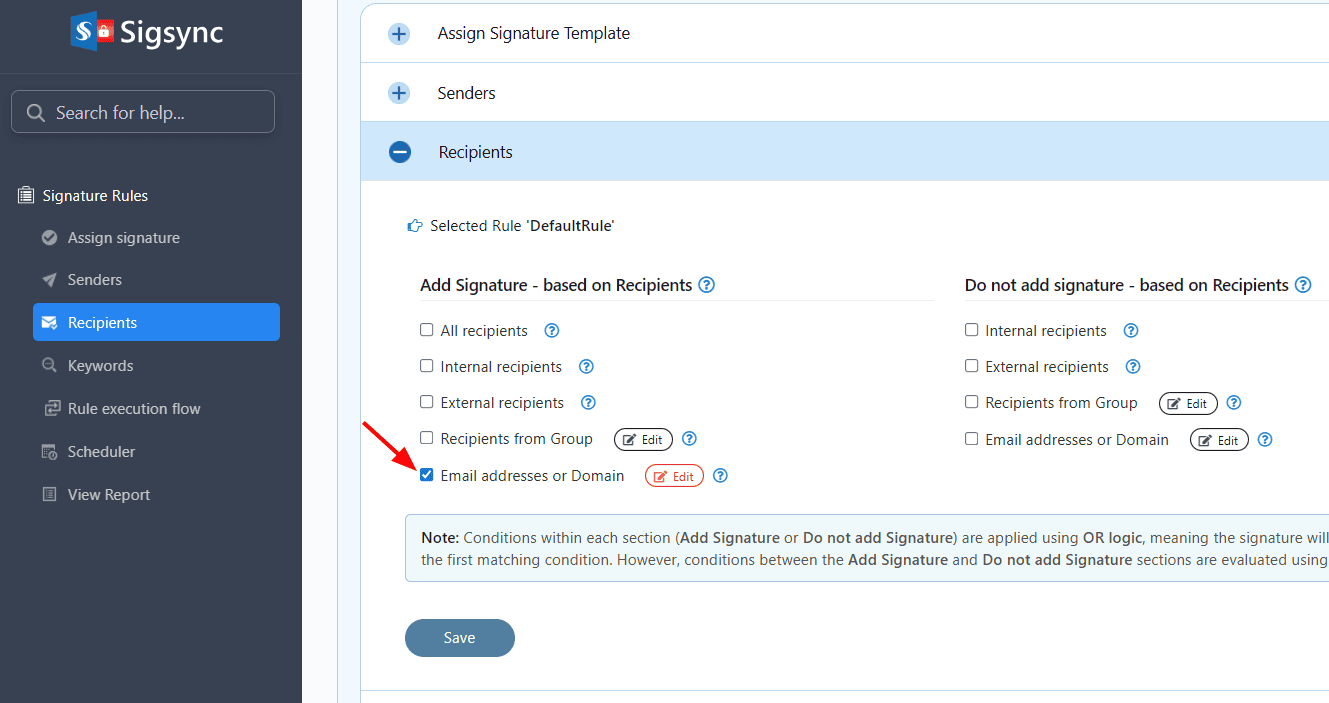Click help icon after checked Email addresses Edit

pos(720,476)
